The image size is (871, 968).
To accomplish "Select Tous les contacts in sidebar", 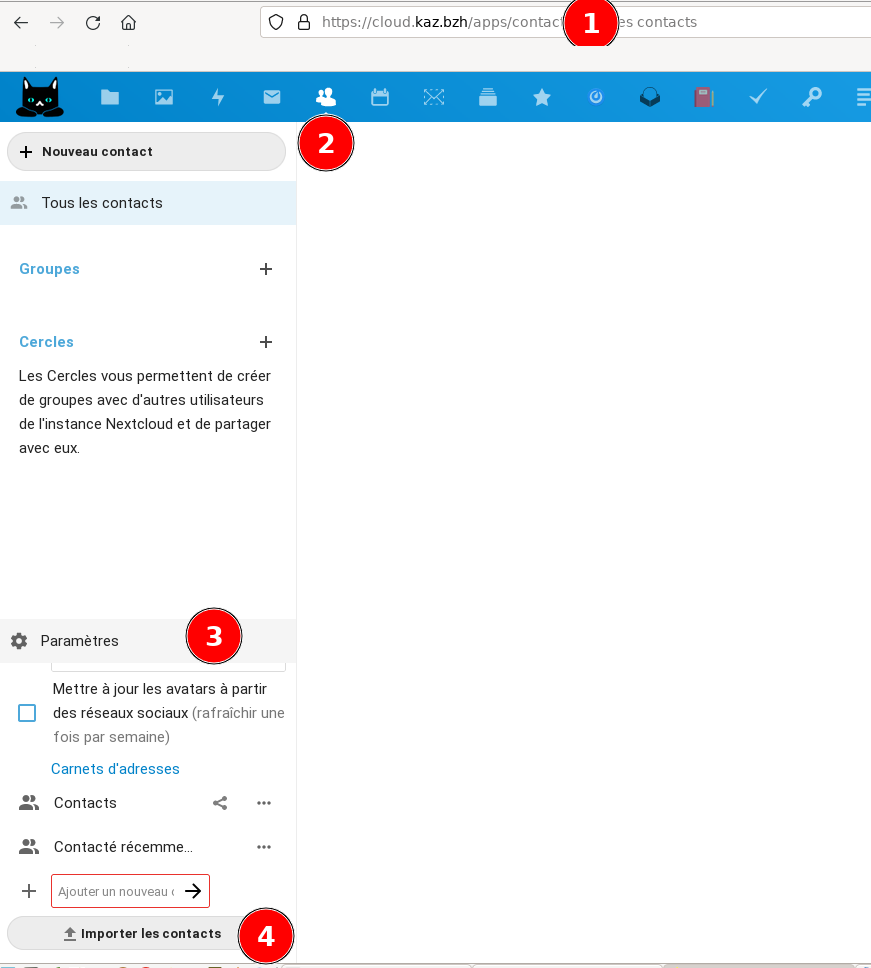I will click(x=102, y=203).
